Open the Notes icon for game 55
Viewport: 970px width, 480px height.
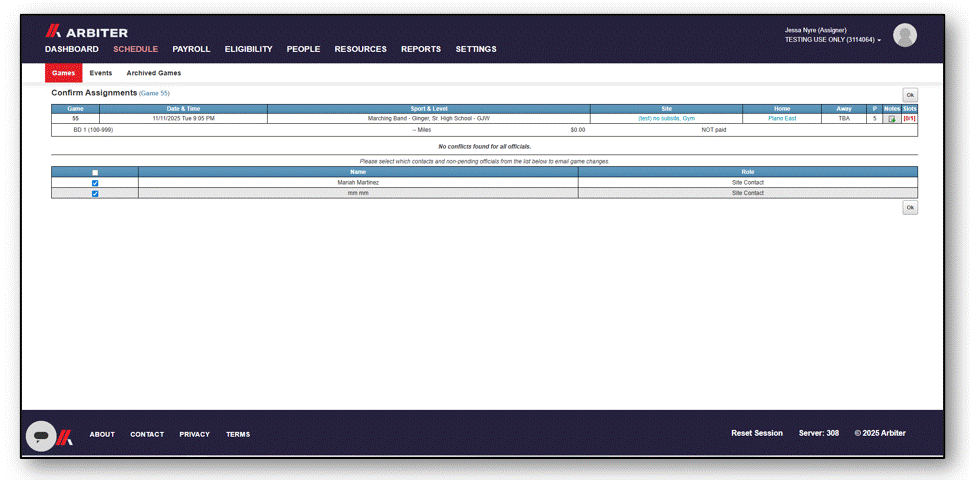891,119
